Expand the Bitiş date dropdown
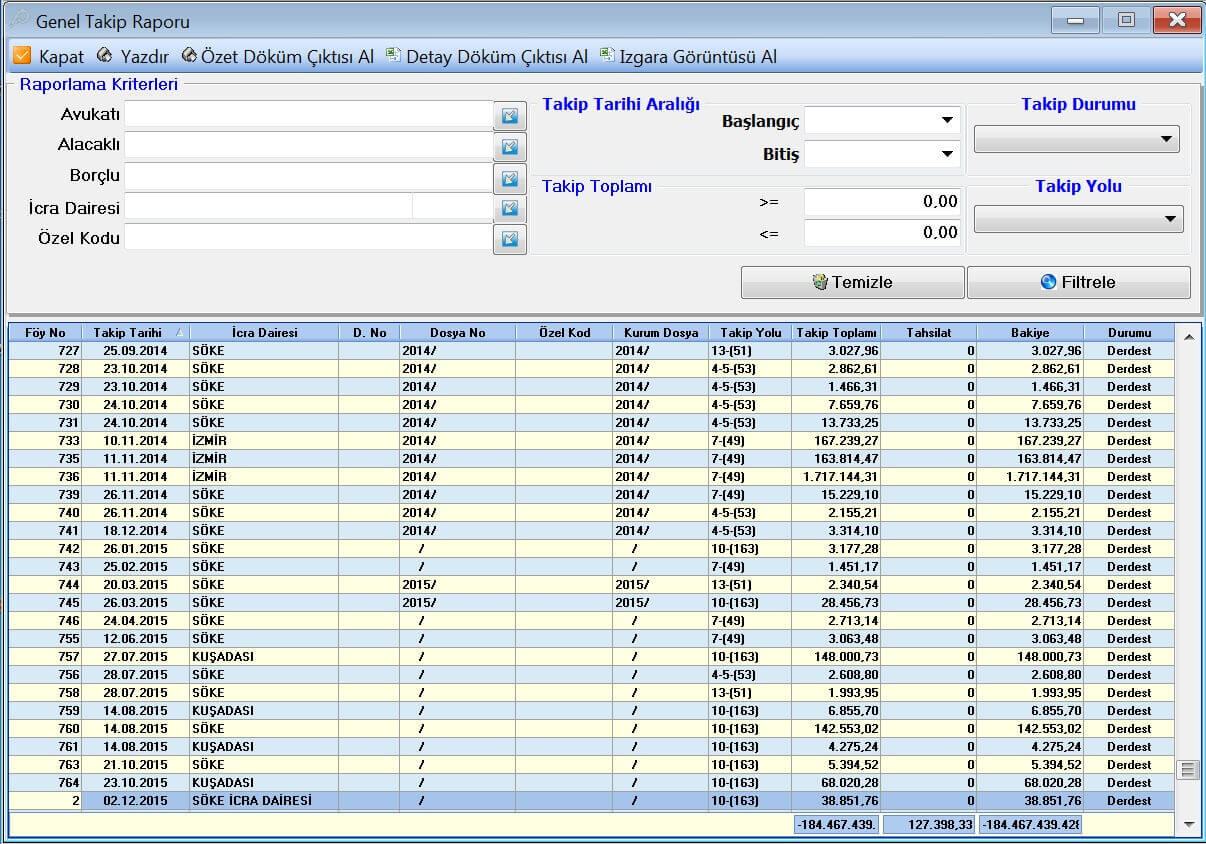The width and height of the screenshot is (1206, 844). click(946, 154)
